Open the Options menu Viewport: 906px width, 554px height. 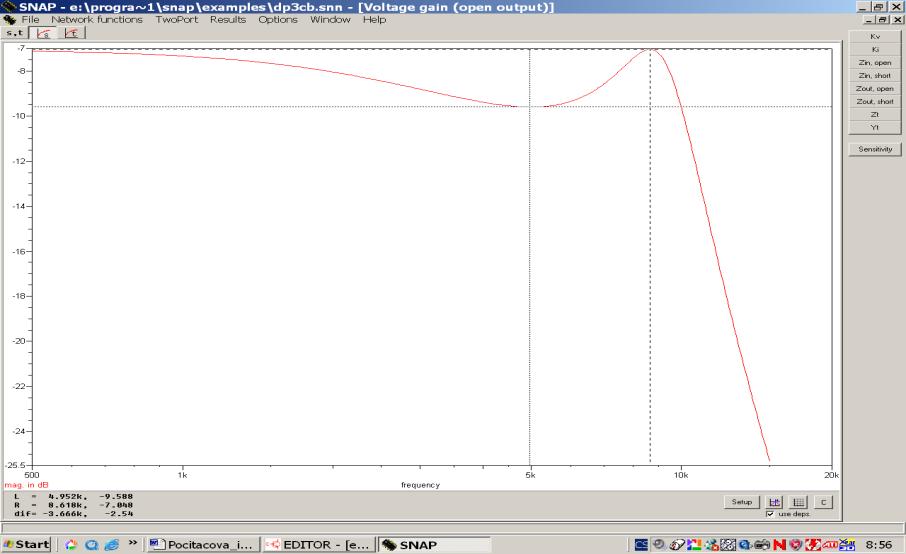pos(278,20)
